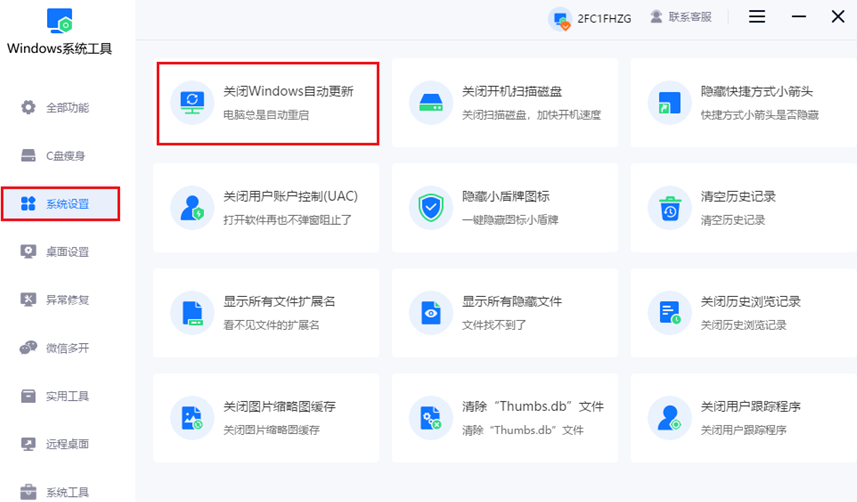Open 关闭图片缩略图缓存 card title
The width and height of the screenshot is (857, 502).
[x=279, y=406]
